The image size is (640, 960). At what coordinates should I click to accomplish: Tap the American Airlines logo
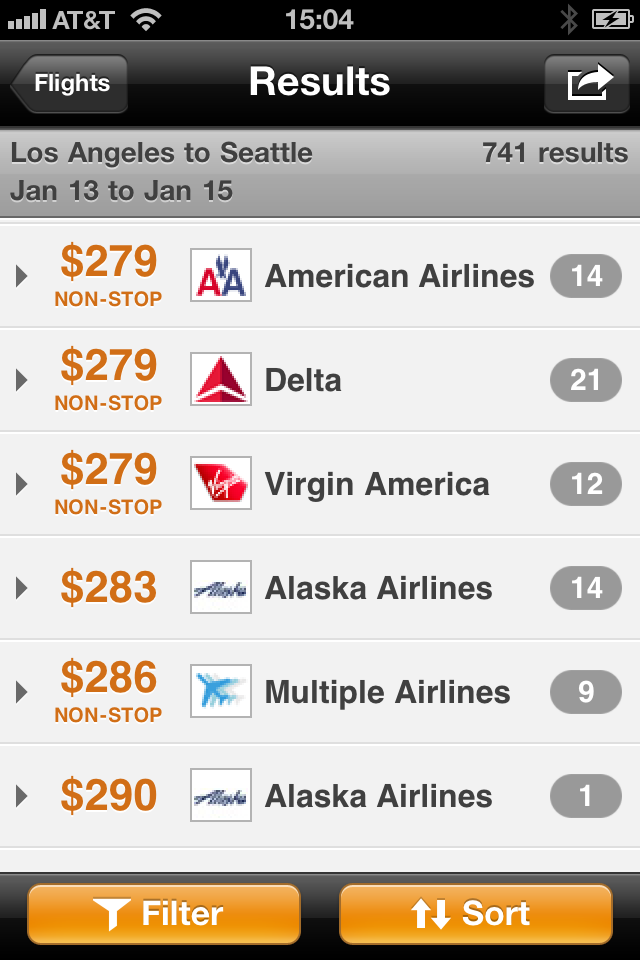coord(221,276)
